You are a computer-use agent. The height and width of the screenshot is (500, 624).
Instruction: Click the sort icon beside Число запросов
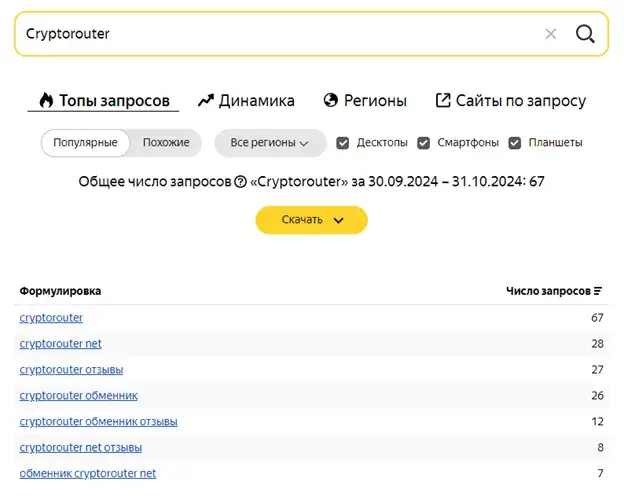pyautogui.click(x=598, y=291)
